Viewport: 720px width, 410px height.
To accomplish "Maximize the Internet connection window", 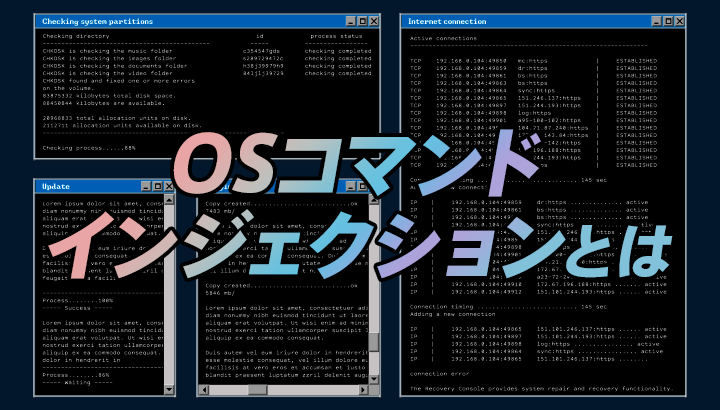I will pyautogui.click(x=668, y=21).
